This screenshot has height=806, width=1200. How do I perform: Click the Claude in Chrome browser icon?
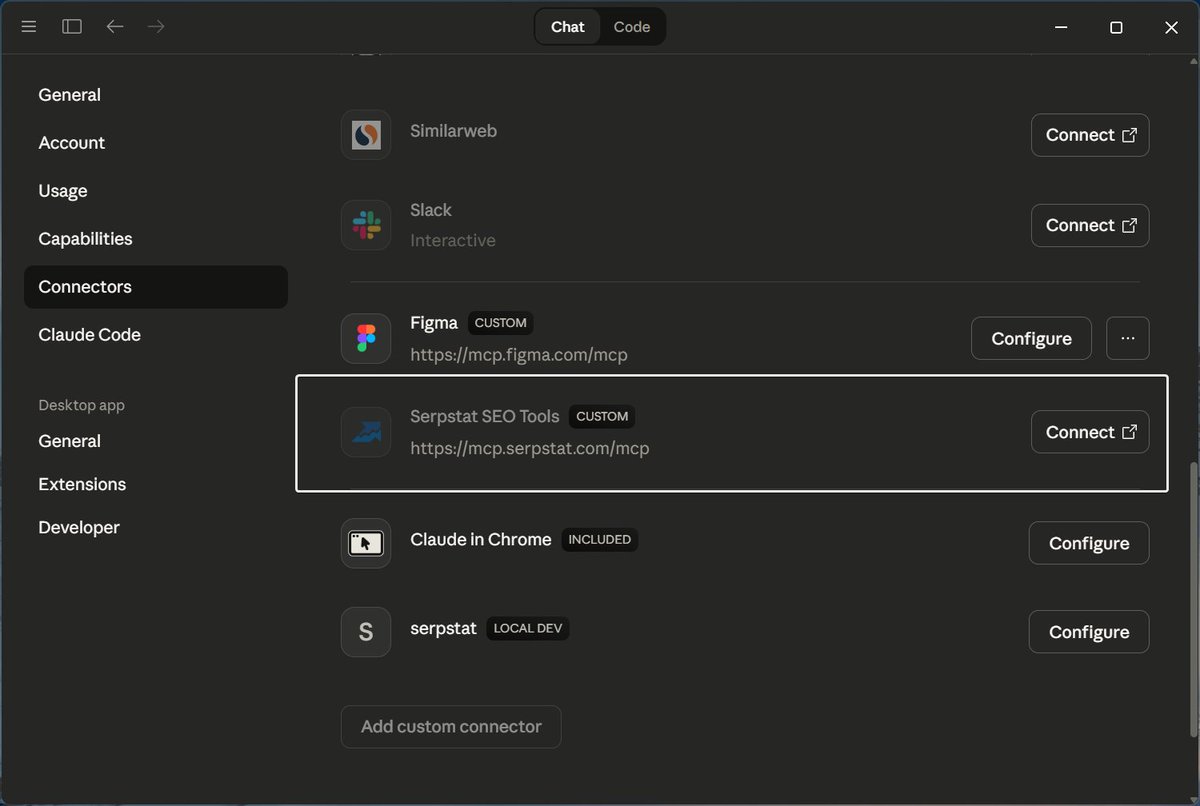click(366, 543)
